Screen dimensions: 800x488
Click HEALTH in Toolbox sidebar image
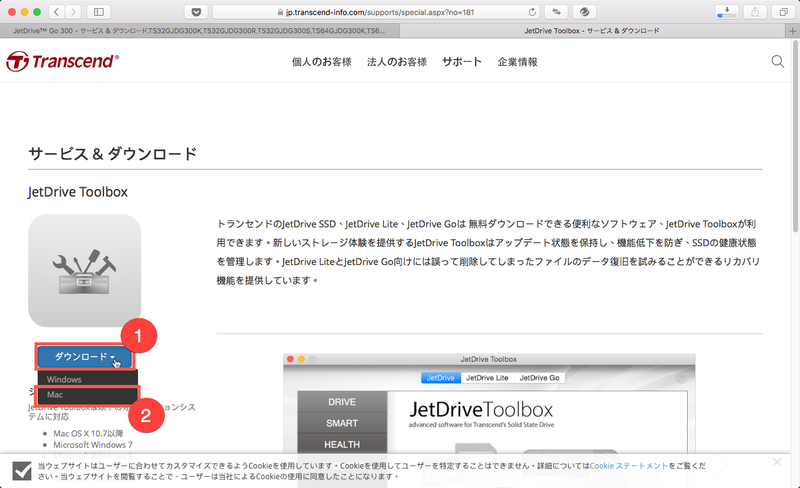[342, 445]
